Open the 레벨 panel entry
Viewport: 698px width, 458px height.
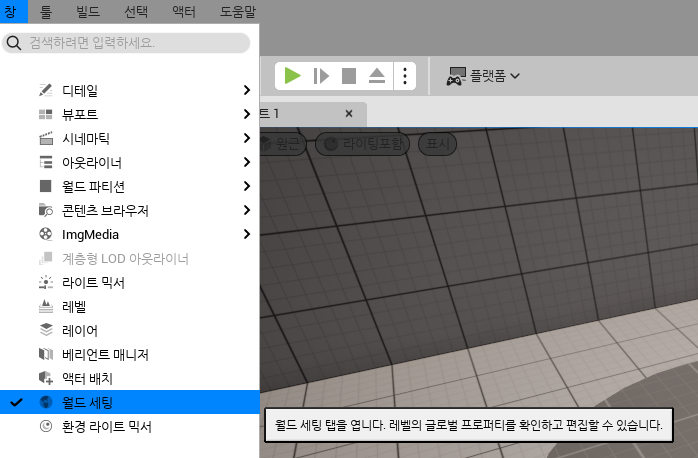pos(130,306)
